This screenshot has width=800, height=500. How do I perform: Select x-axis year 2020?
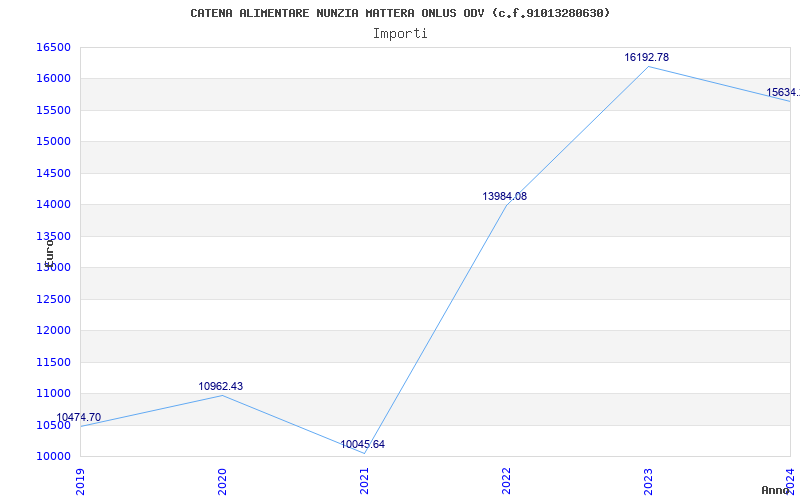coord(222,482)
